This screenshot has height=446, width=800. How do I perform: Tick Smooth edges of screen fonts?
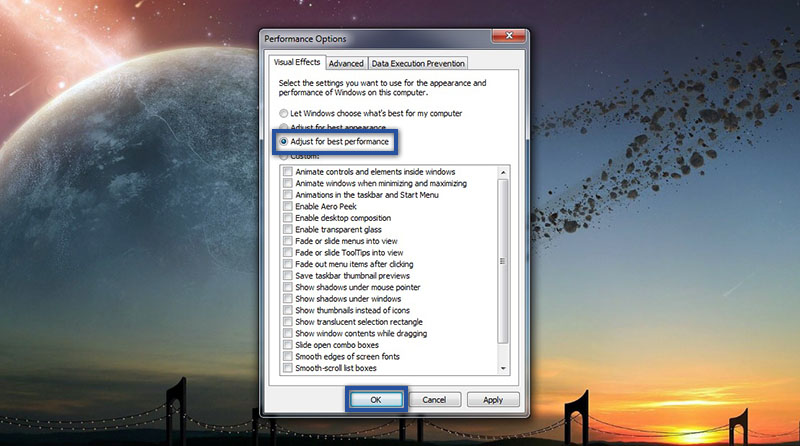pos(289,356)
